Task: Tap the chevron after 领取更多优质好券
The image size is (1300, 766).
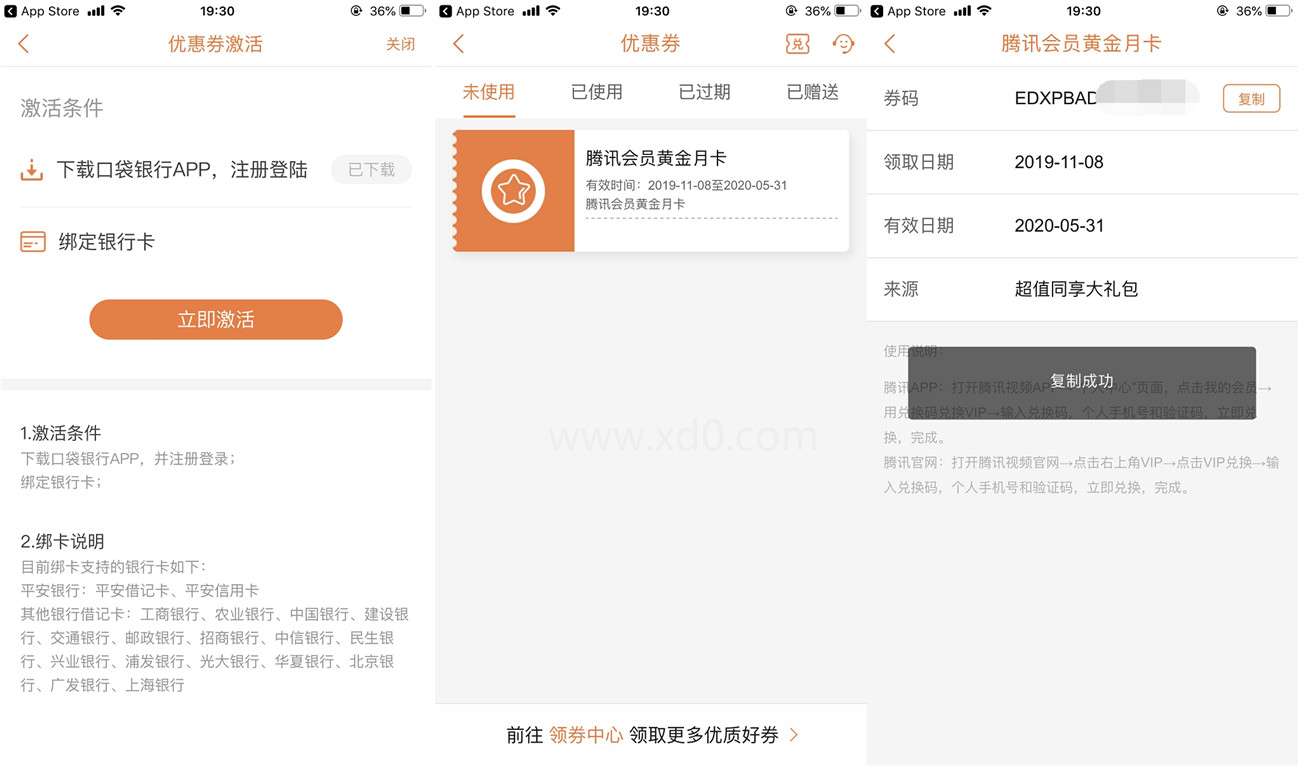Action: (794, 735)
